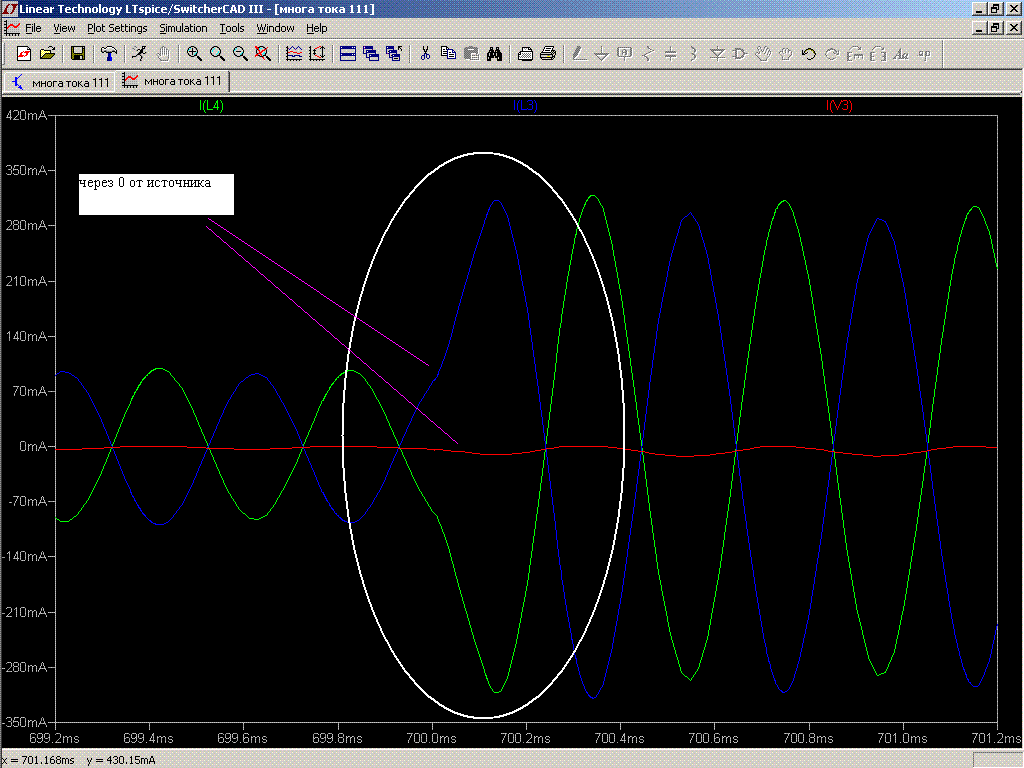Click the red I(V3) trace label

(x=839, y=106)
